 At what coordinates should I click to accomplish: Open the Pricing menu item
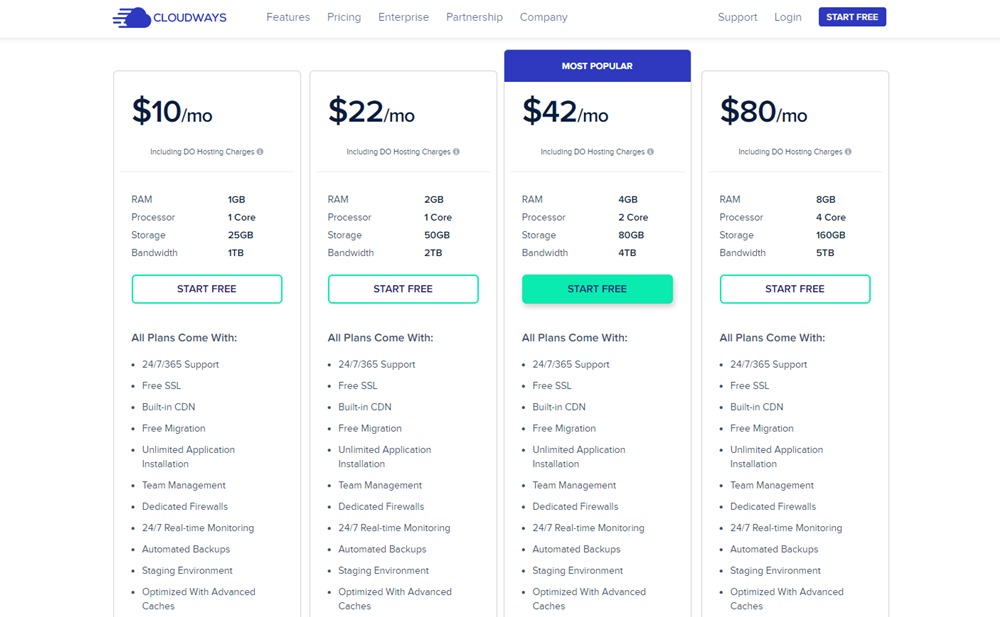pyautogui.click(x=344, y=17)
